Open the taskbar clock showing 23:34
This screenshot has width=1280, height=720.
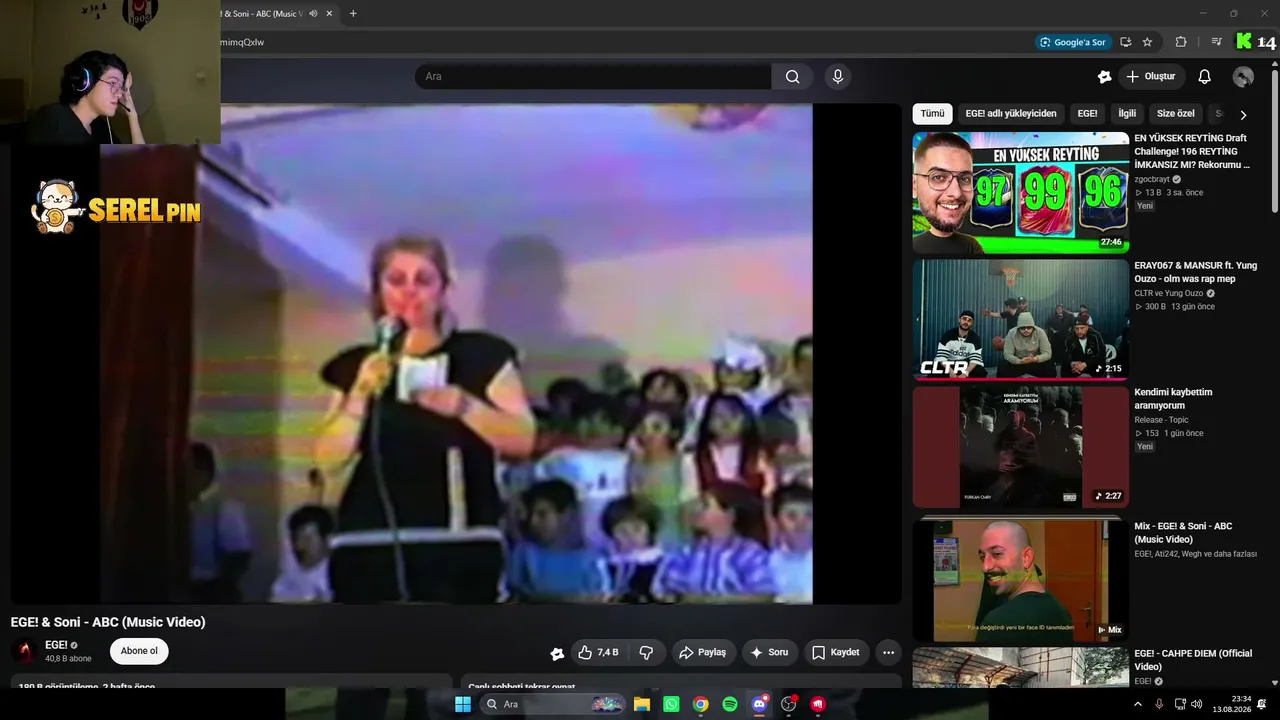1231,704
